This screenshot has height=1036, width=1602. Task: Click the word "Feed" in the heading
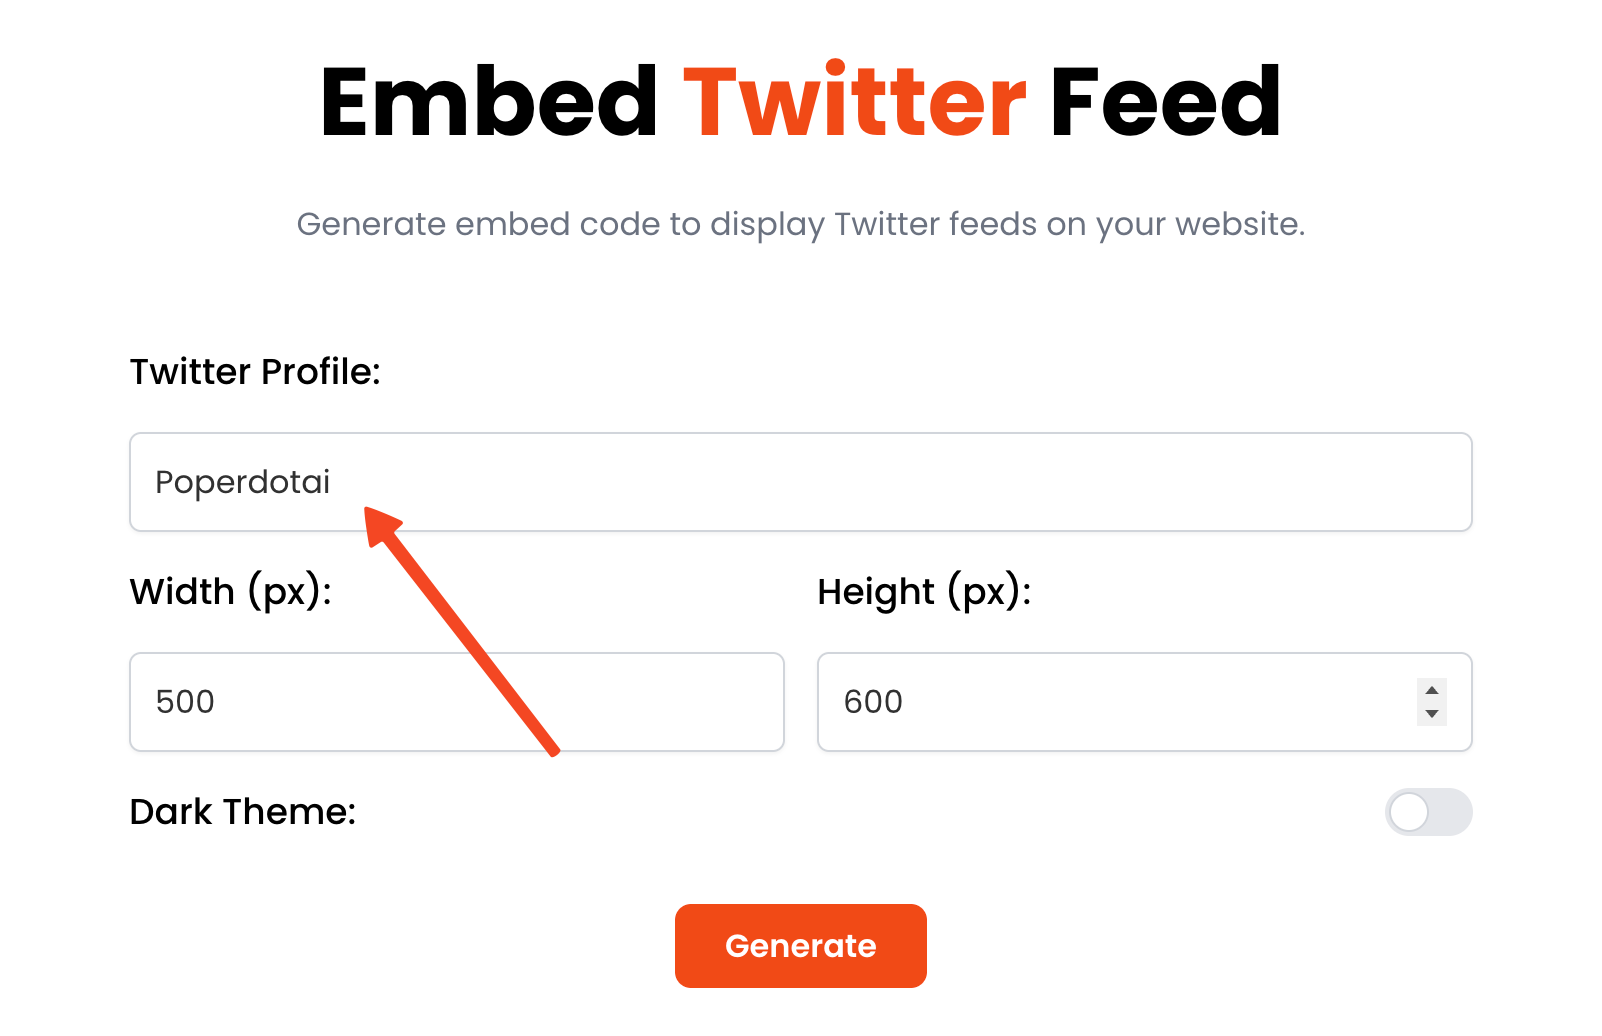1165,102
